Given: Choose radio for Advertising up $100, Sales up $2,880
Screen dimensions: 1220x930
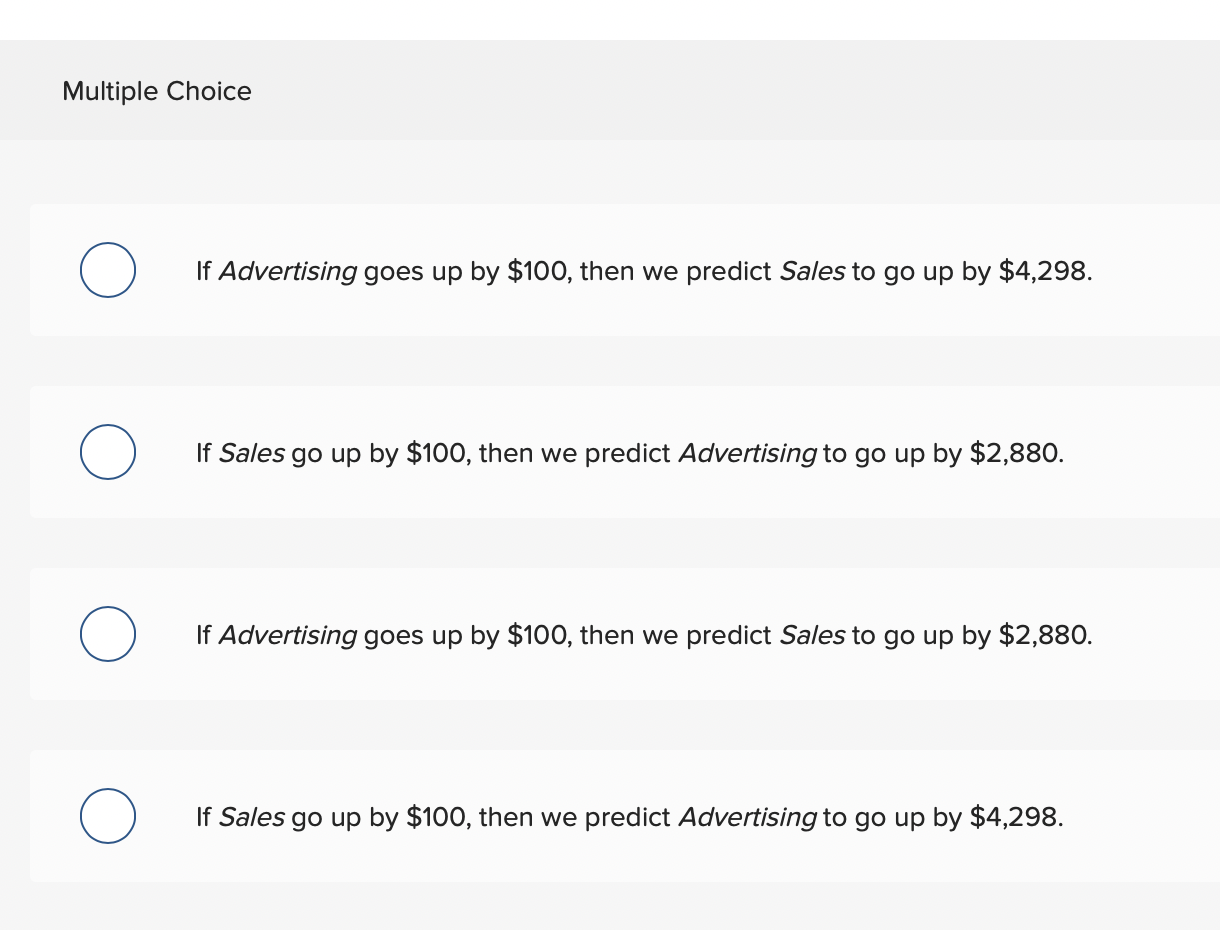Looking at the screenshot, I should [x=108, y=634].
